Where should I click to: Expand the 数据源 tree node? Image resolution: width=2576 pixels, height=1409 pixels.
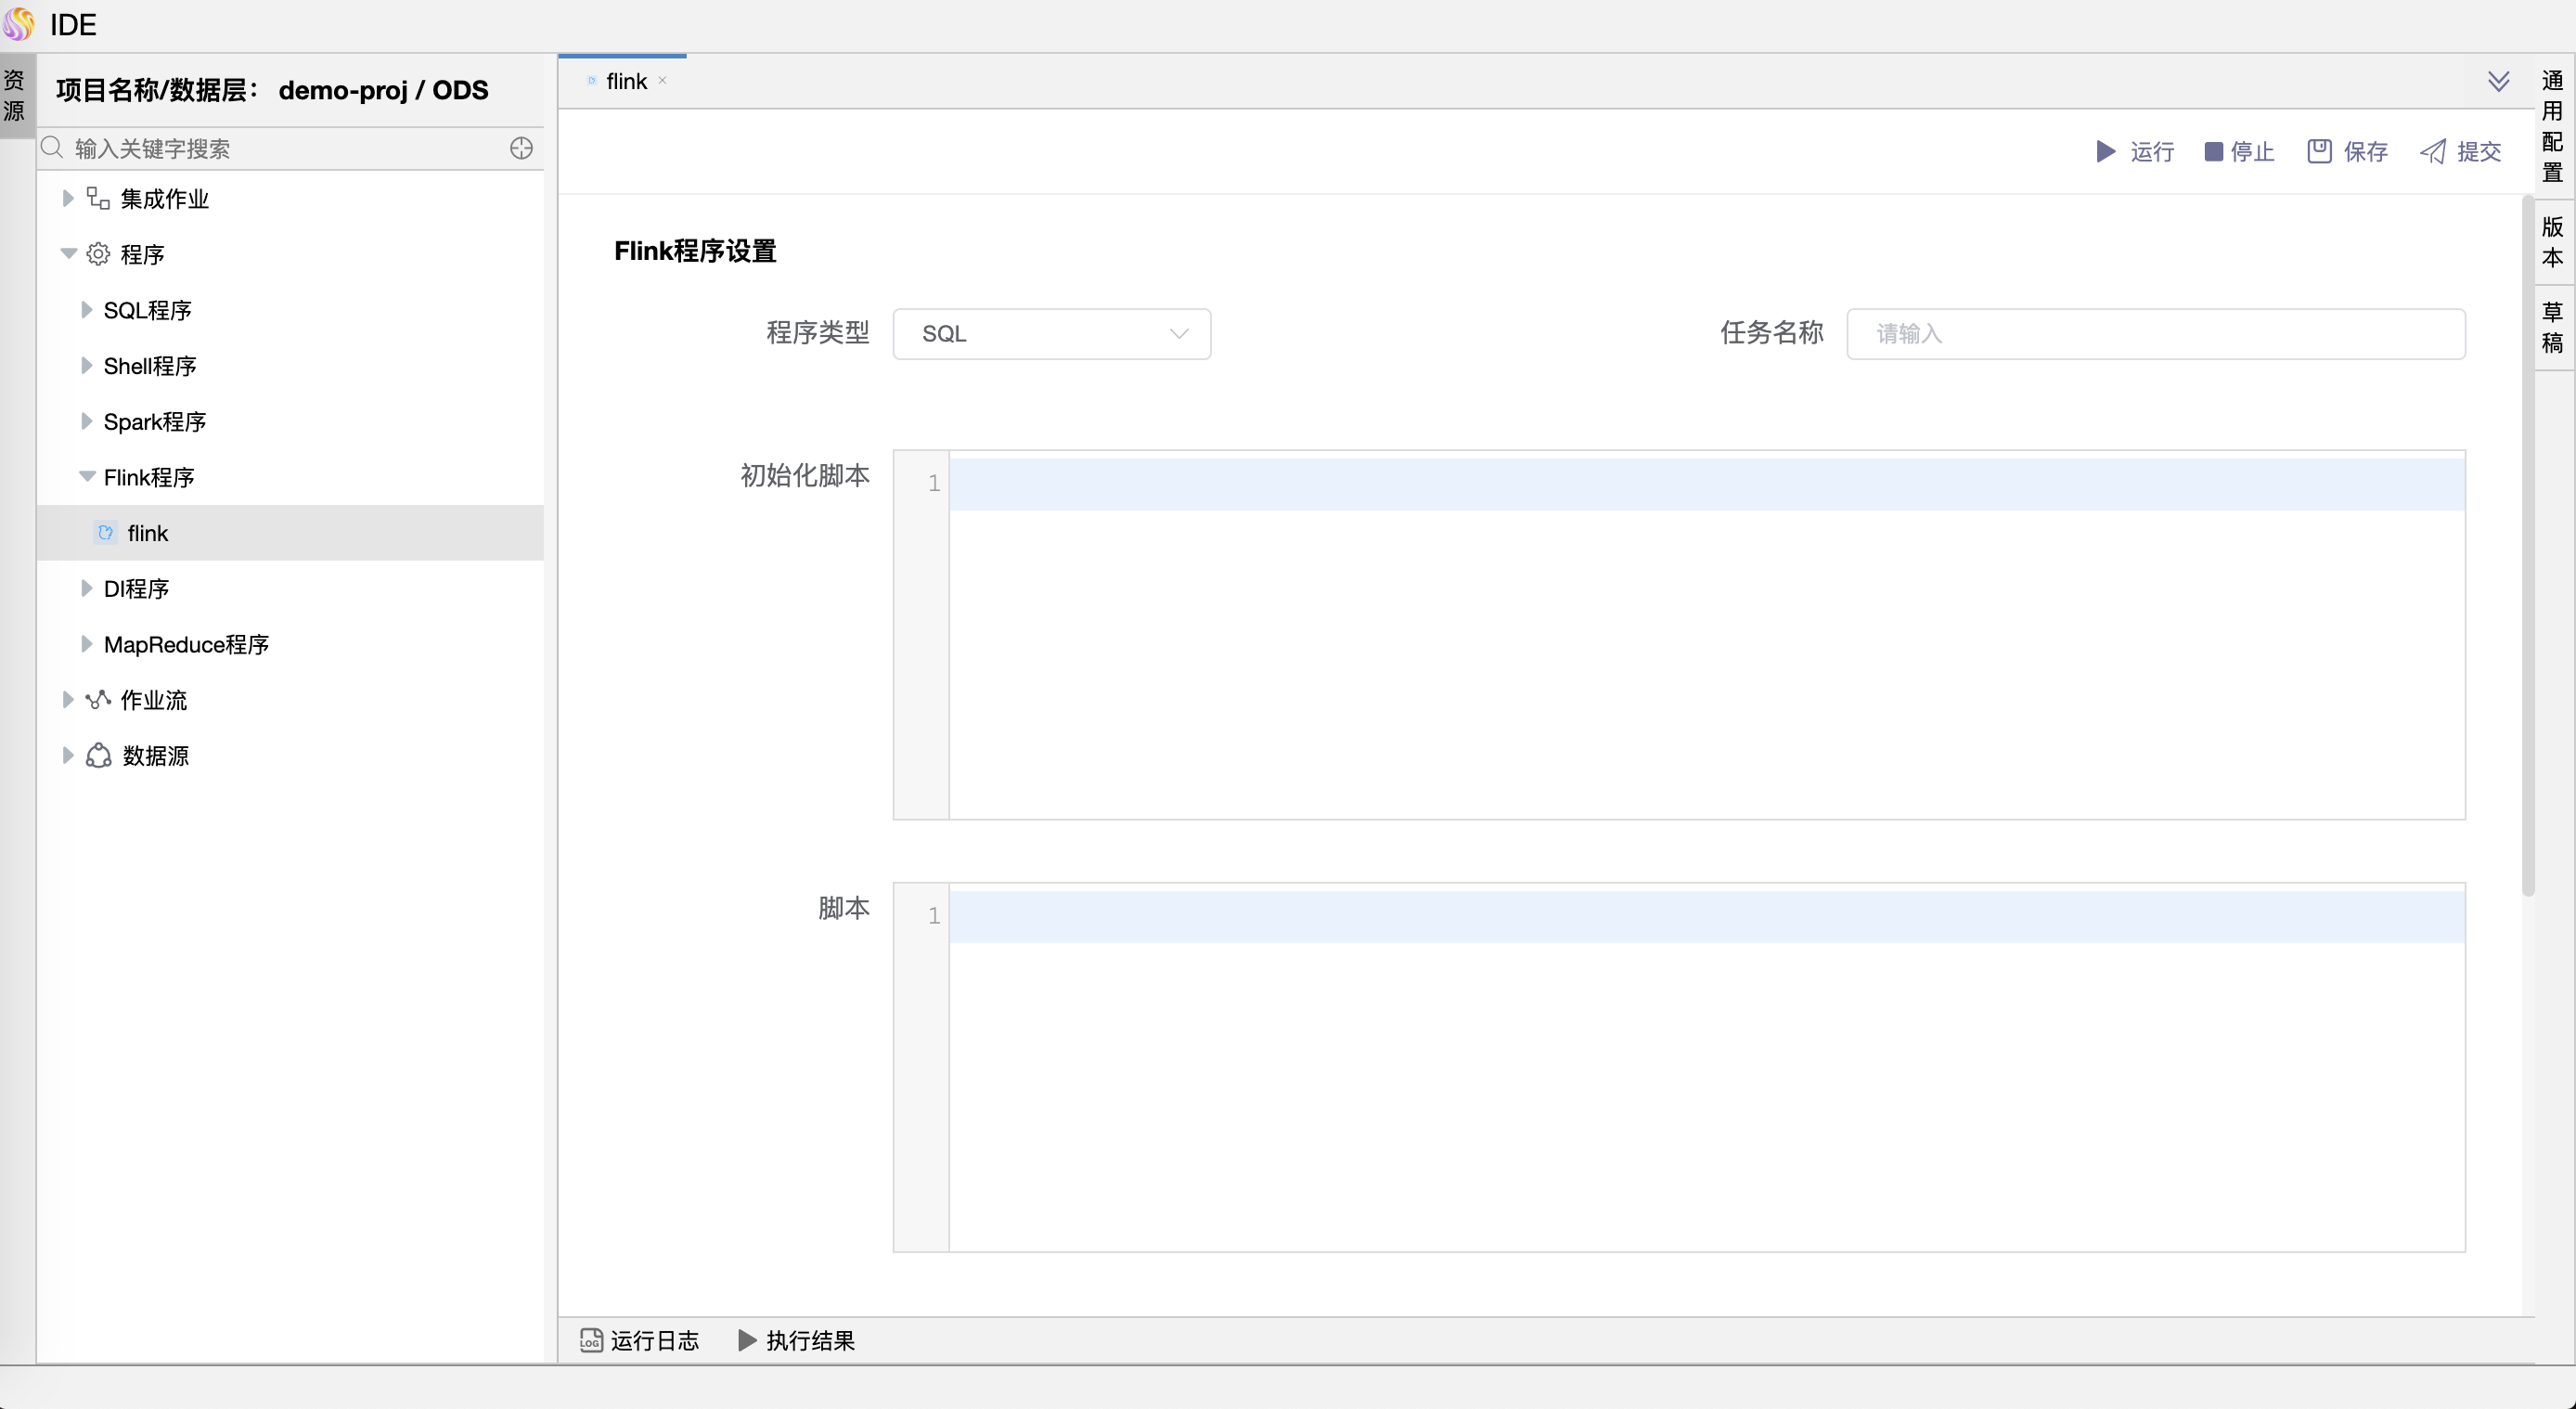pyautogui.click(x=68, y=755)
